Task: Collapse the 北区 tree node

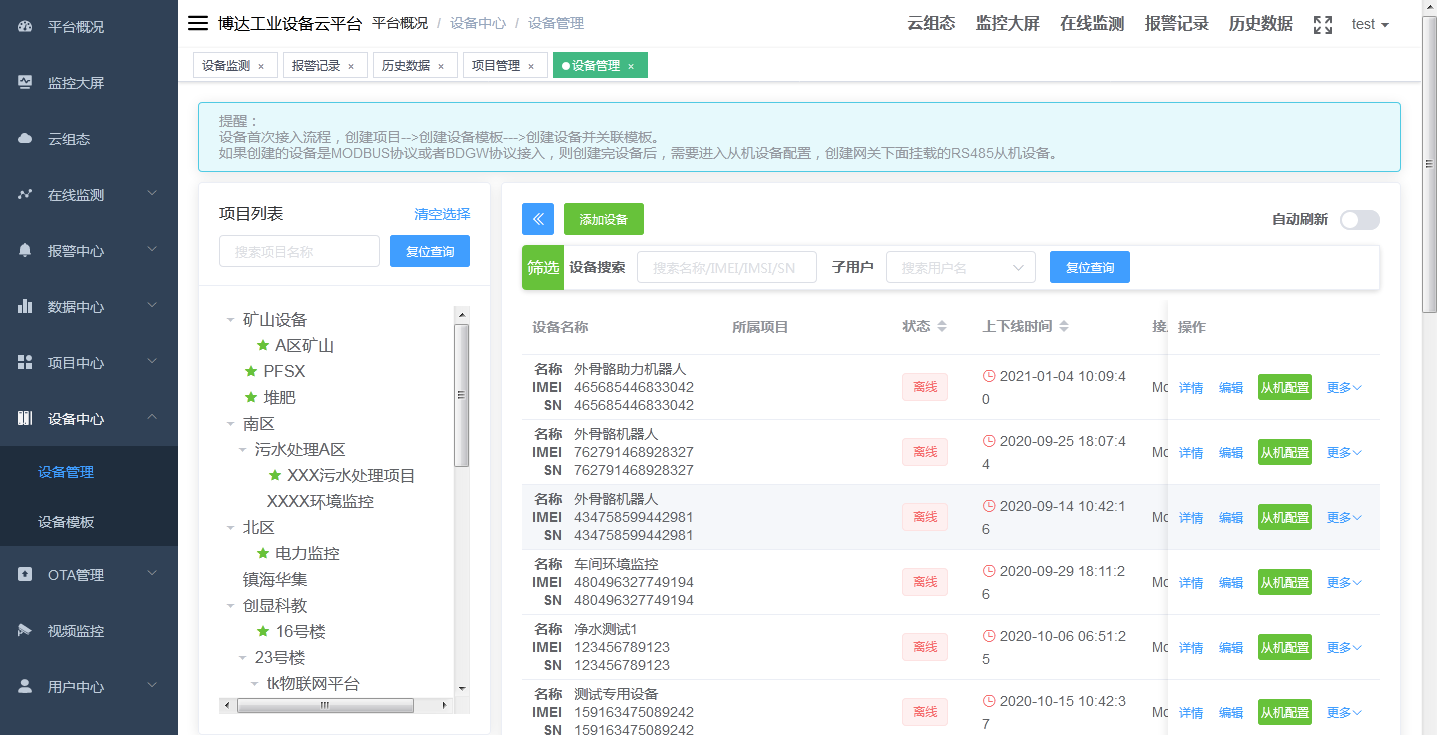Action: 231,527
